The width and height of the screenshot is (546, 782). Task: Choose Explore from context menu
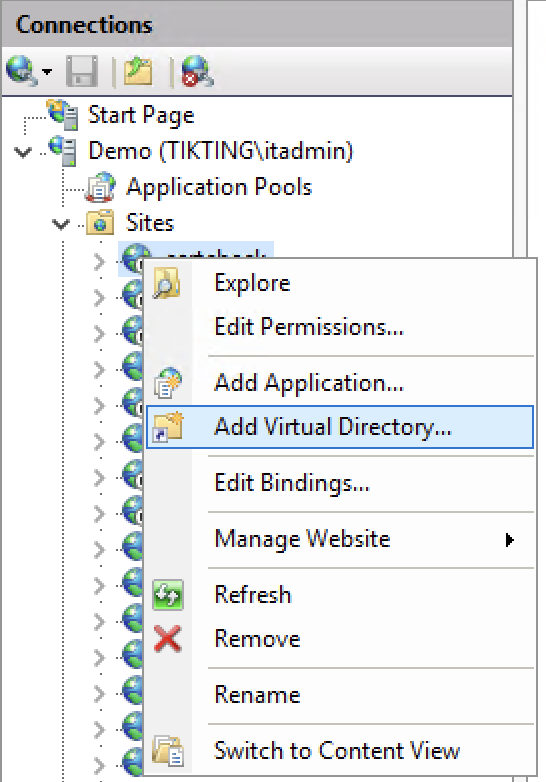point(340,283)
